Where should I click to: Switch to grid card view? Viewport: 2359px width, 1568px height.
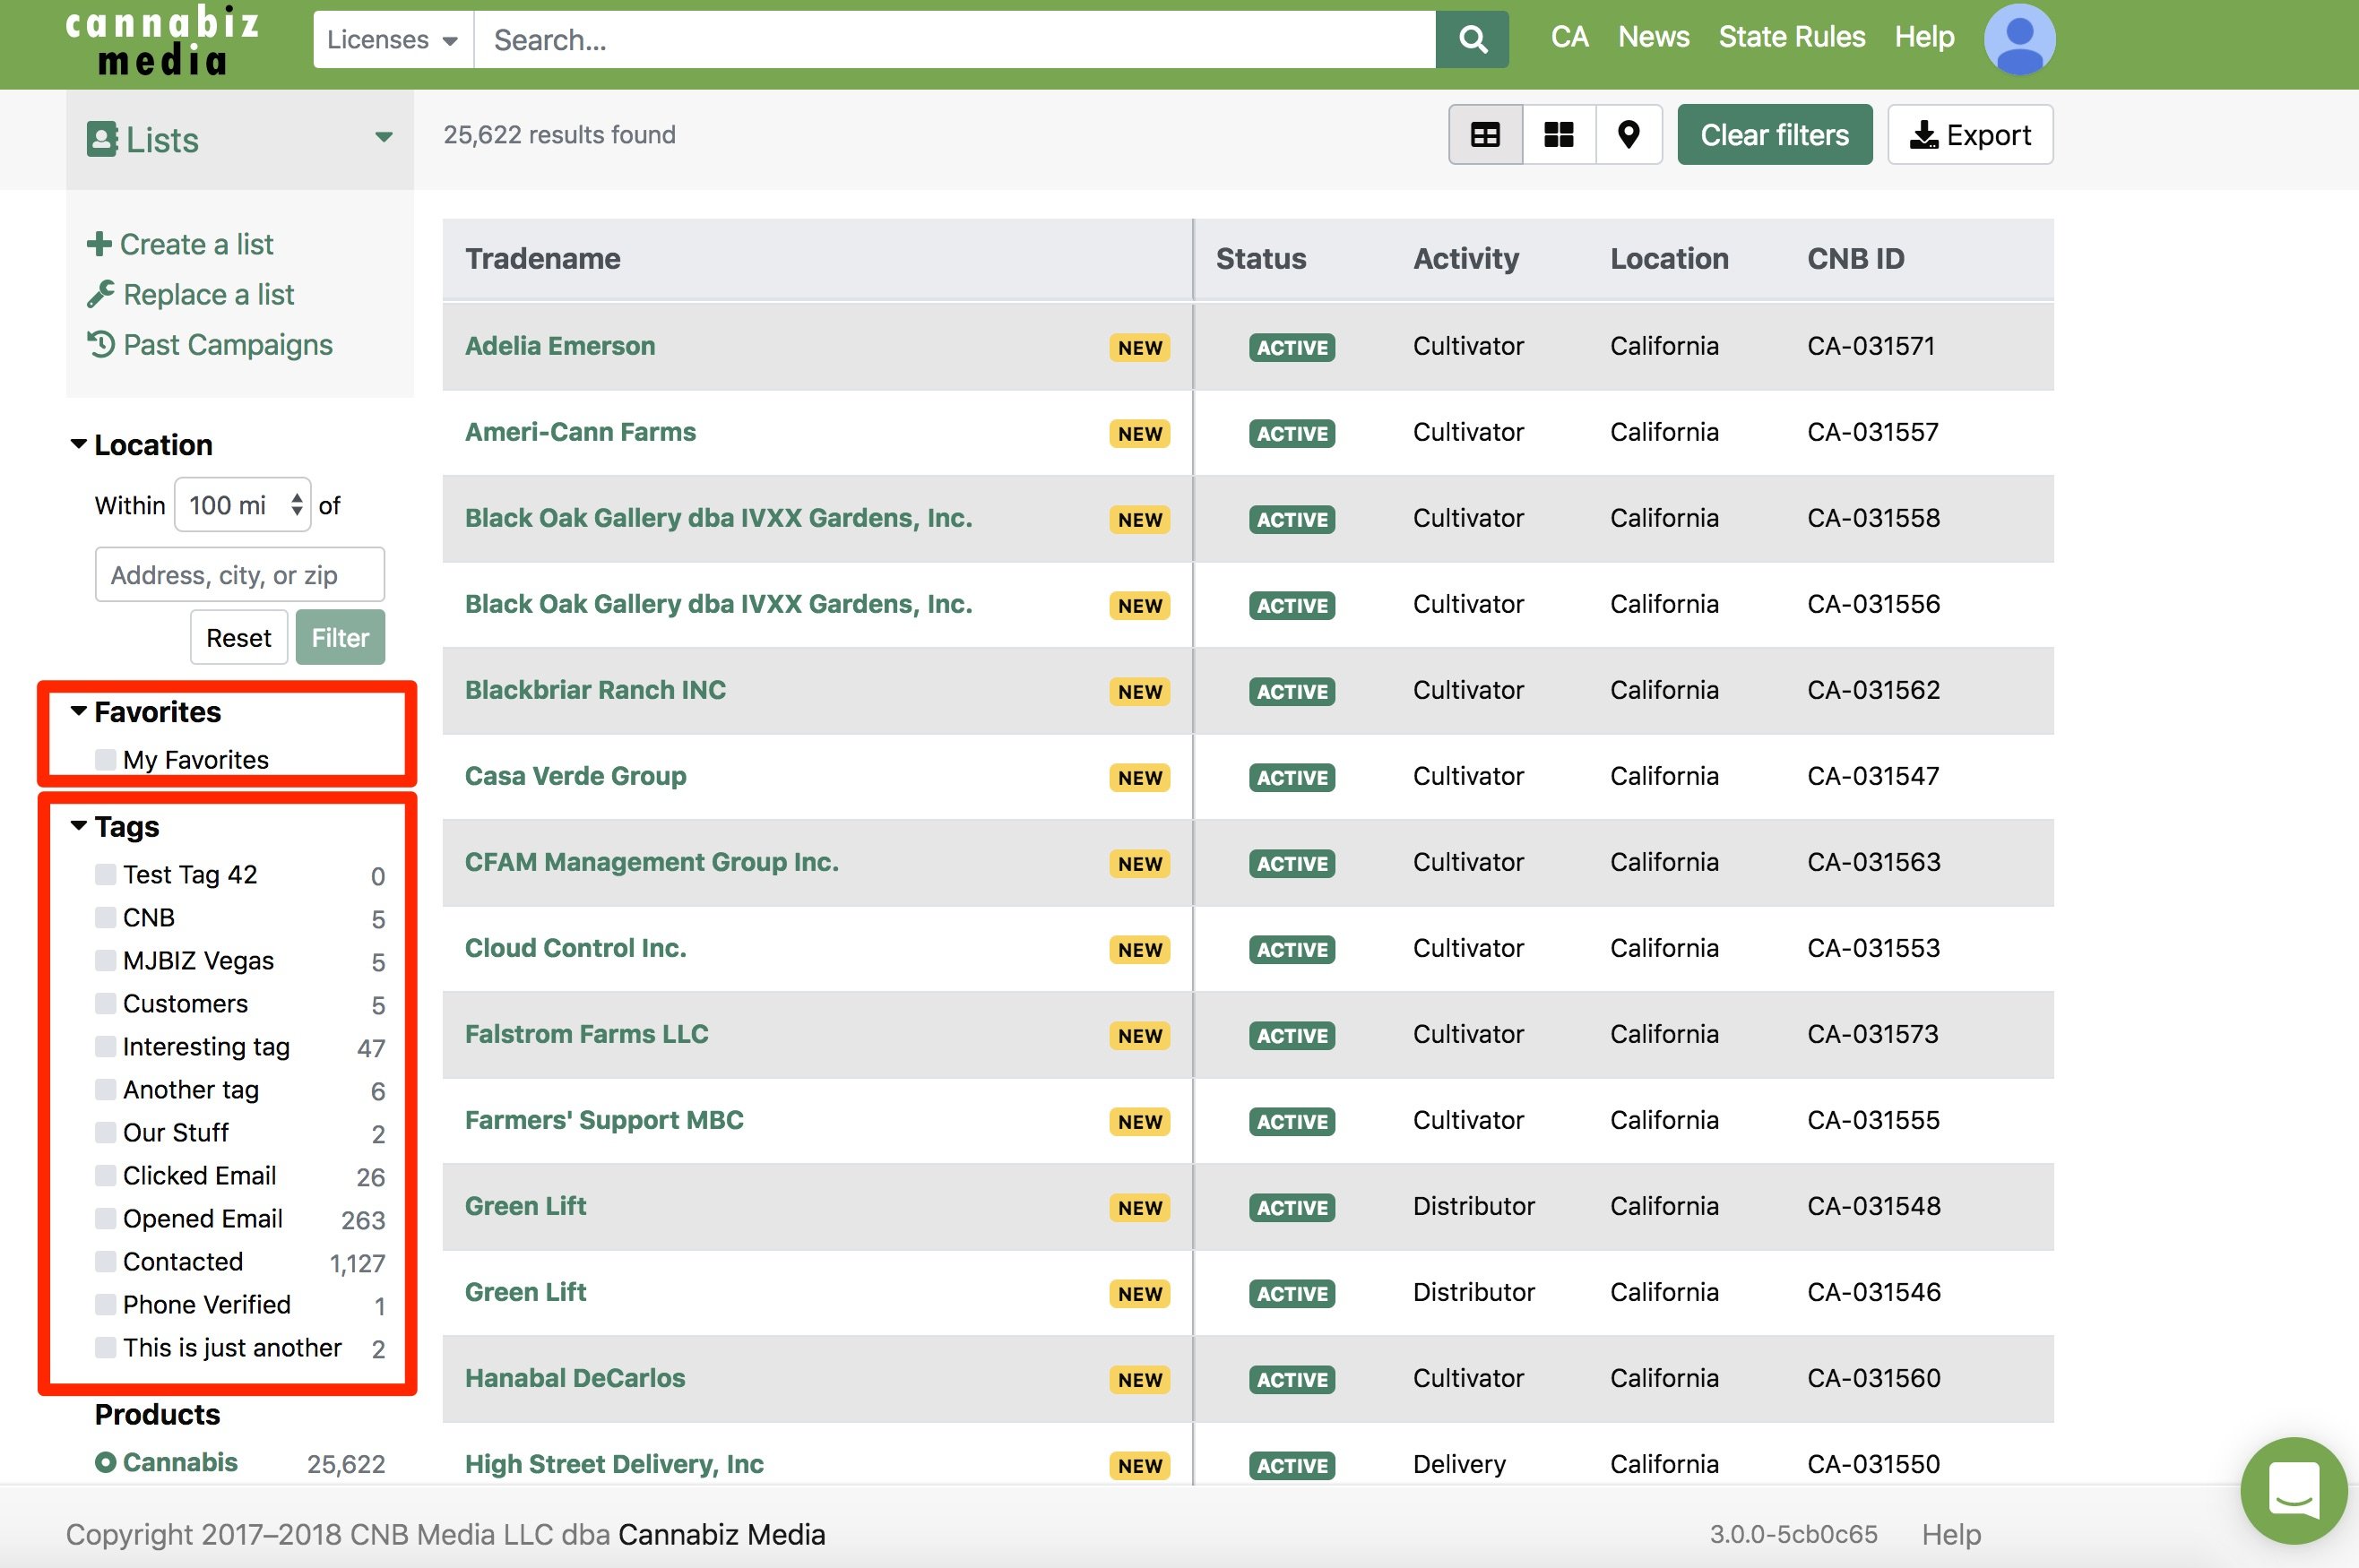[1558, 135]
